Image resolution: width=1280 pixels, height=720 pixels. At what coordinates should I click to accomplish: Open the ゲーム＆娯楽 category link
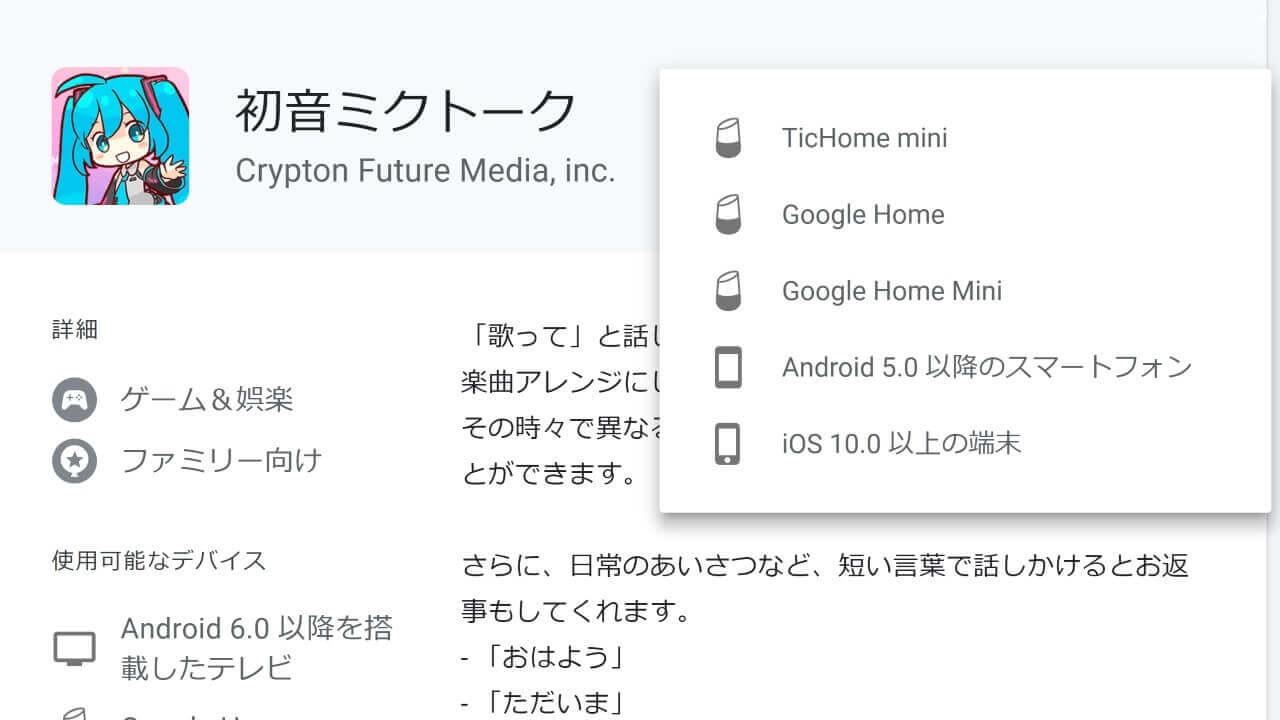click(x=207, y=401)
